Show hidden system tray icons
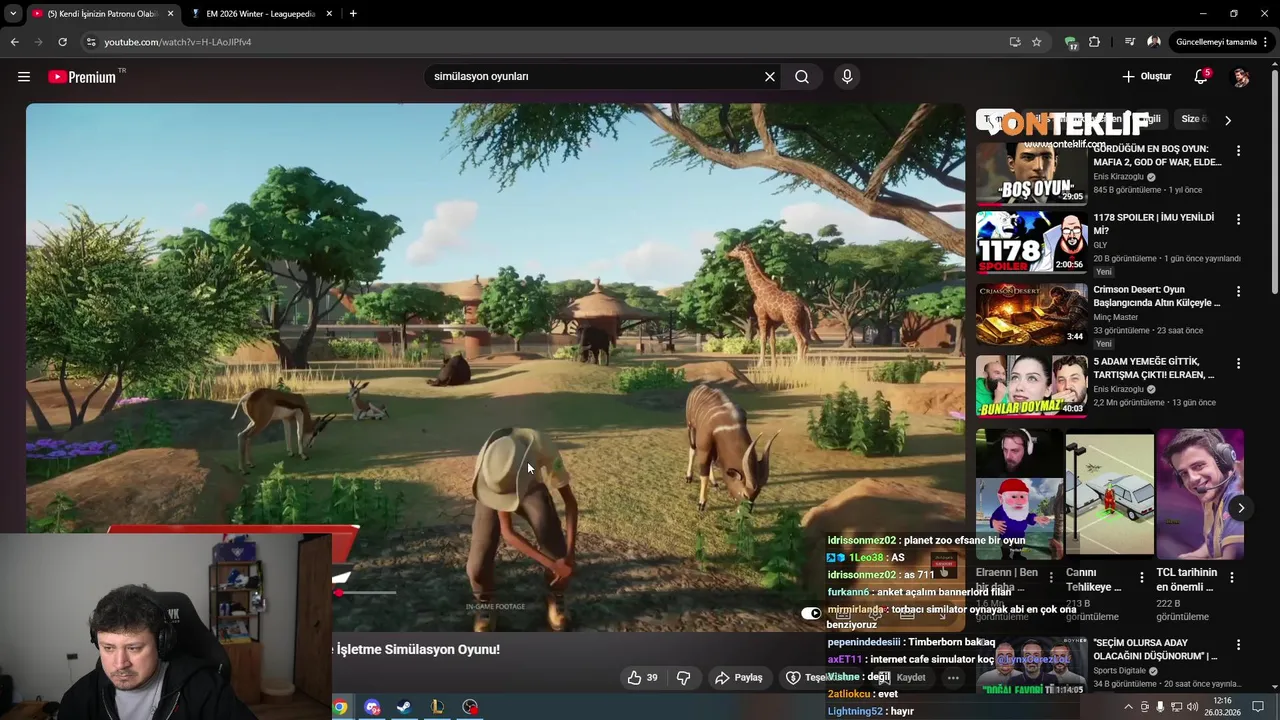The height and width of the screenshot is (720, 1280). coord(1129,707)
